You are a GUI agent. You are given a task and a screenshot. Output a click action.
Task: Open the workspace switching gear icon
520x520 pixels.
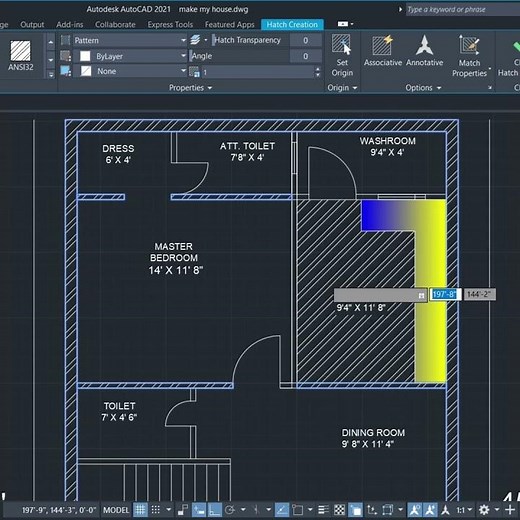(x=484, y=509)
